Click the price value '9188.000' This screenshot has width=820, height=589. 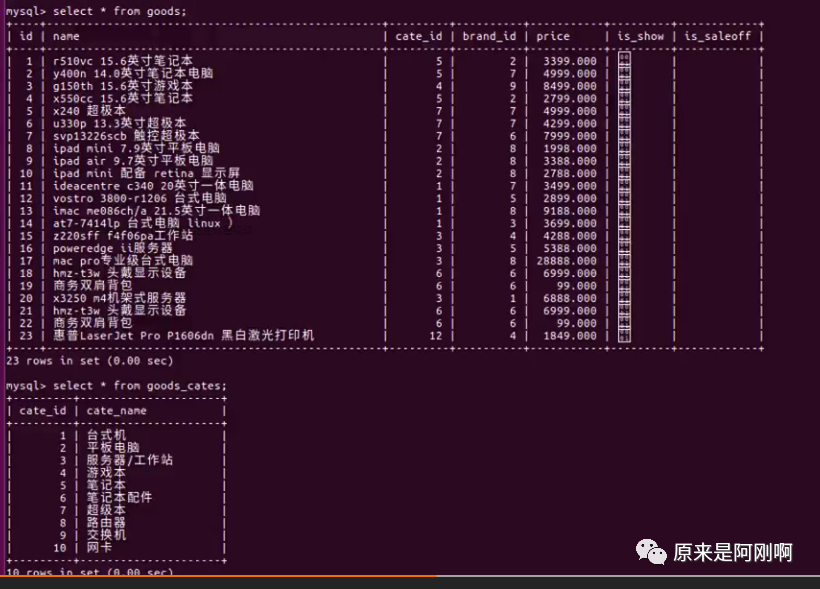[570, 211]
